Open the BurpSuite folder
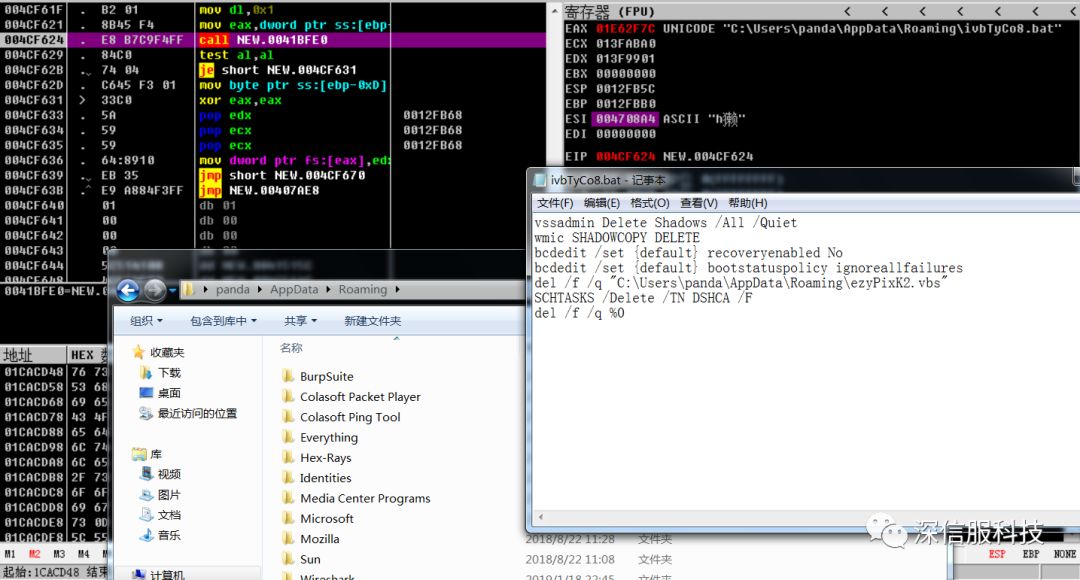This screenshot has height=580, width=1080. tap(326, 377)
